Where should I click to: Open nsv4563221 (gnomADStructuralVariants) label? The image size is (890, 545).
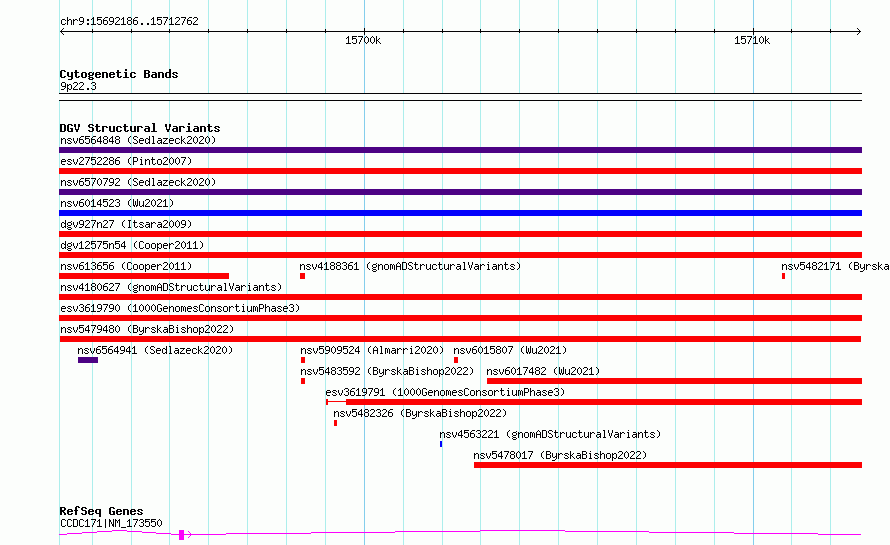(x=550, y=434)
